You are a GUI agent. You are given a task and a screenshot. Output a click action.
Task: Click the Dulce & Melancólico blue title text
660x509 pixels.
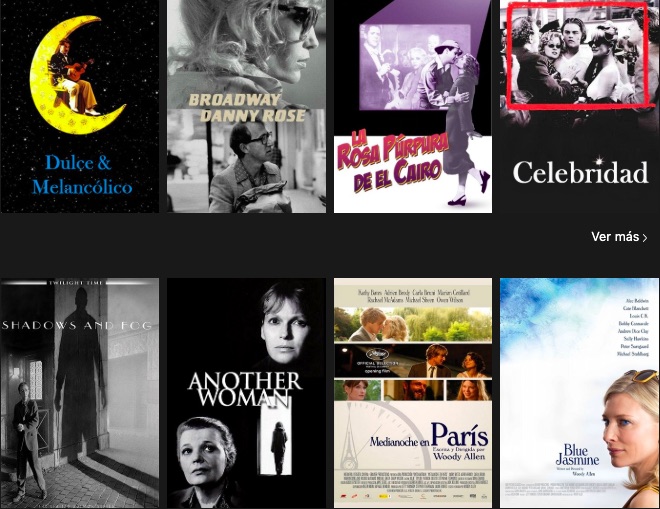pos(82,175)
